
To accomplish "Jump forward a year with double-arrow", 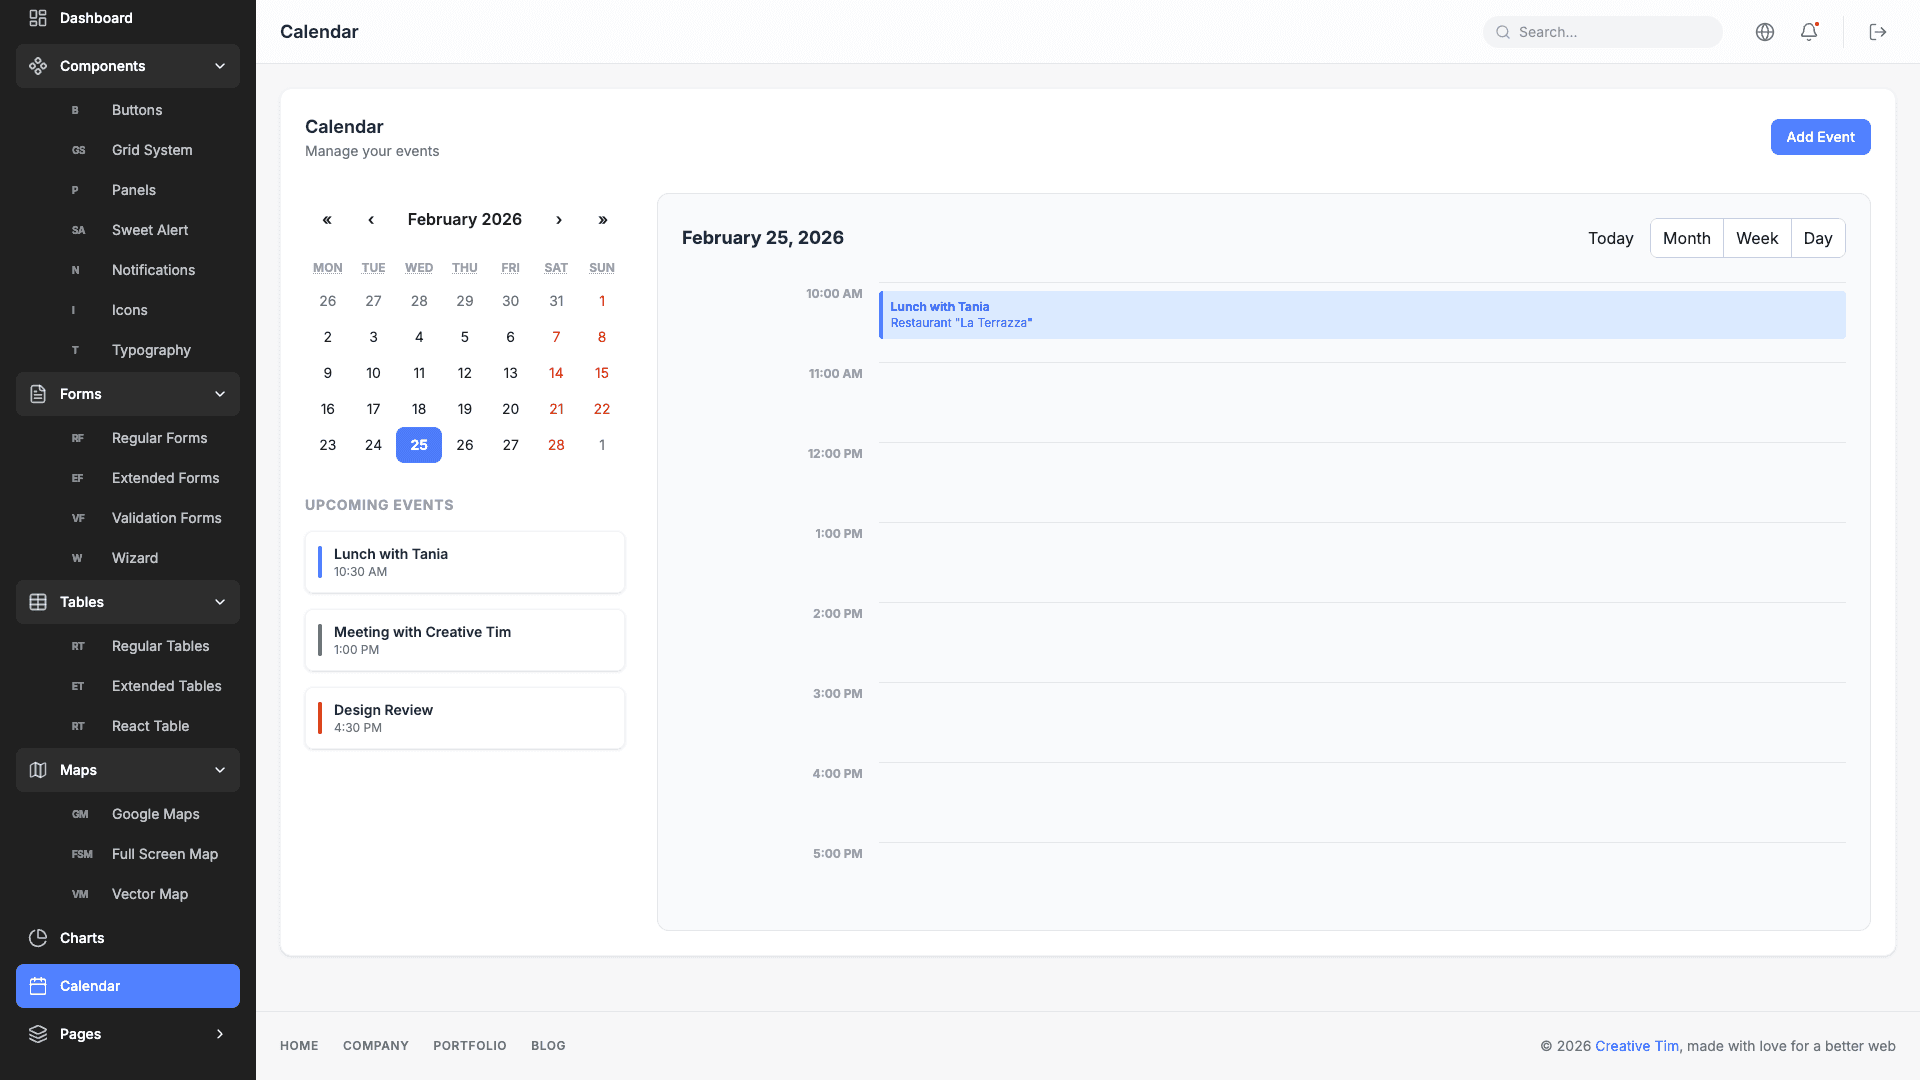I will coord(603,219).
